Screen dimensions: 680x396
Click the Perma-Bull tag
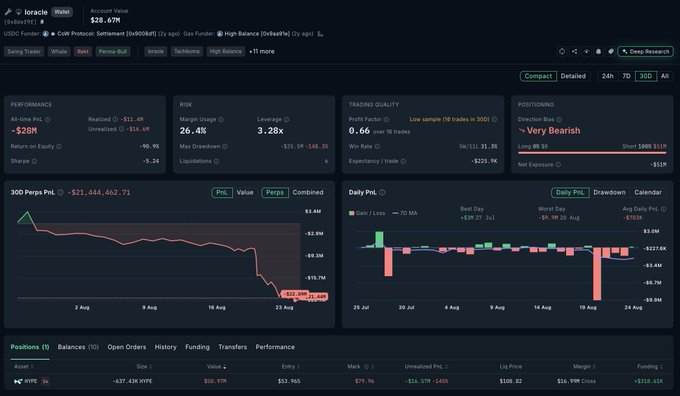pyautogui.click(x=113, y=51)
